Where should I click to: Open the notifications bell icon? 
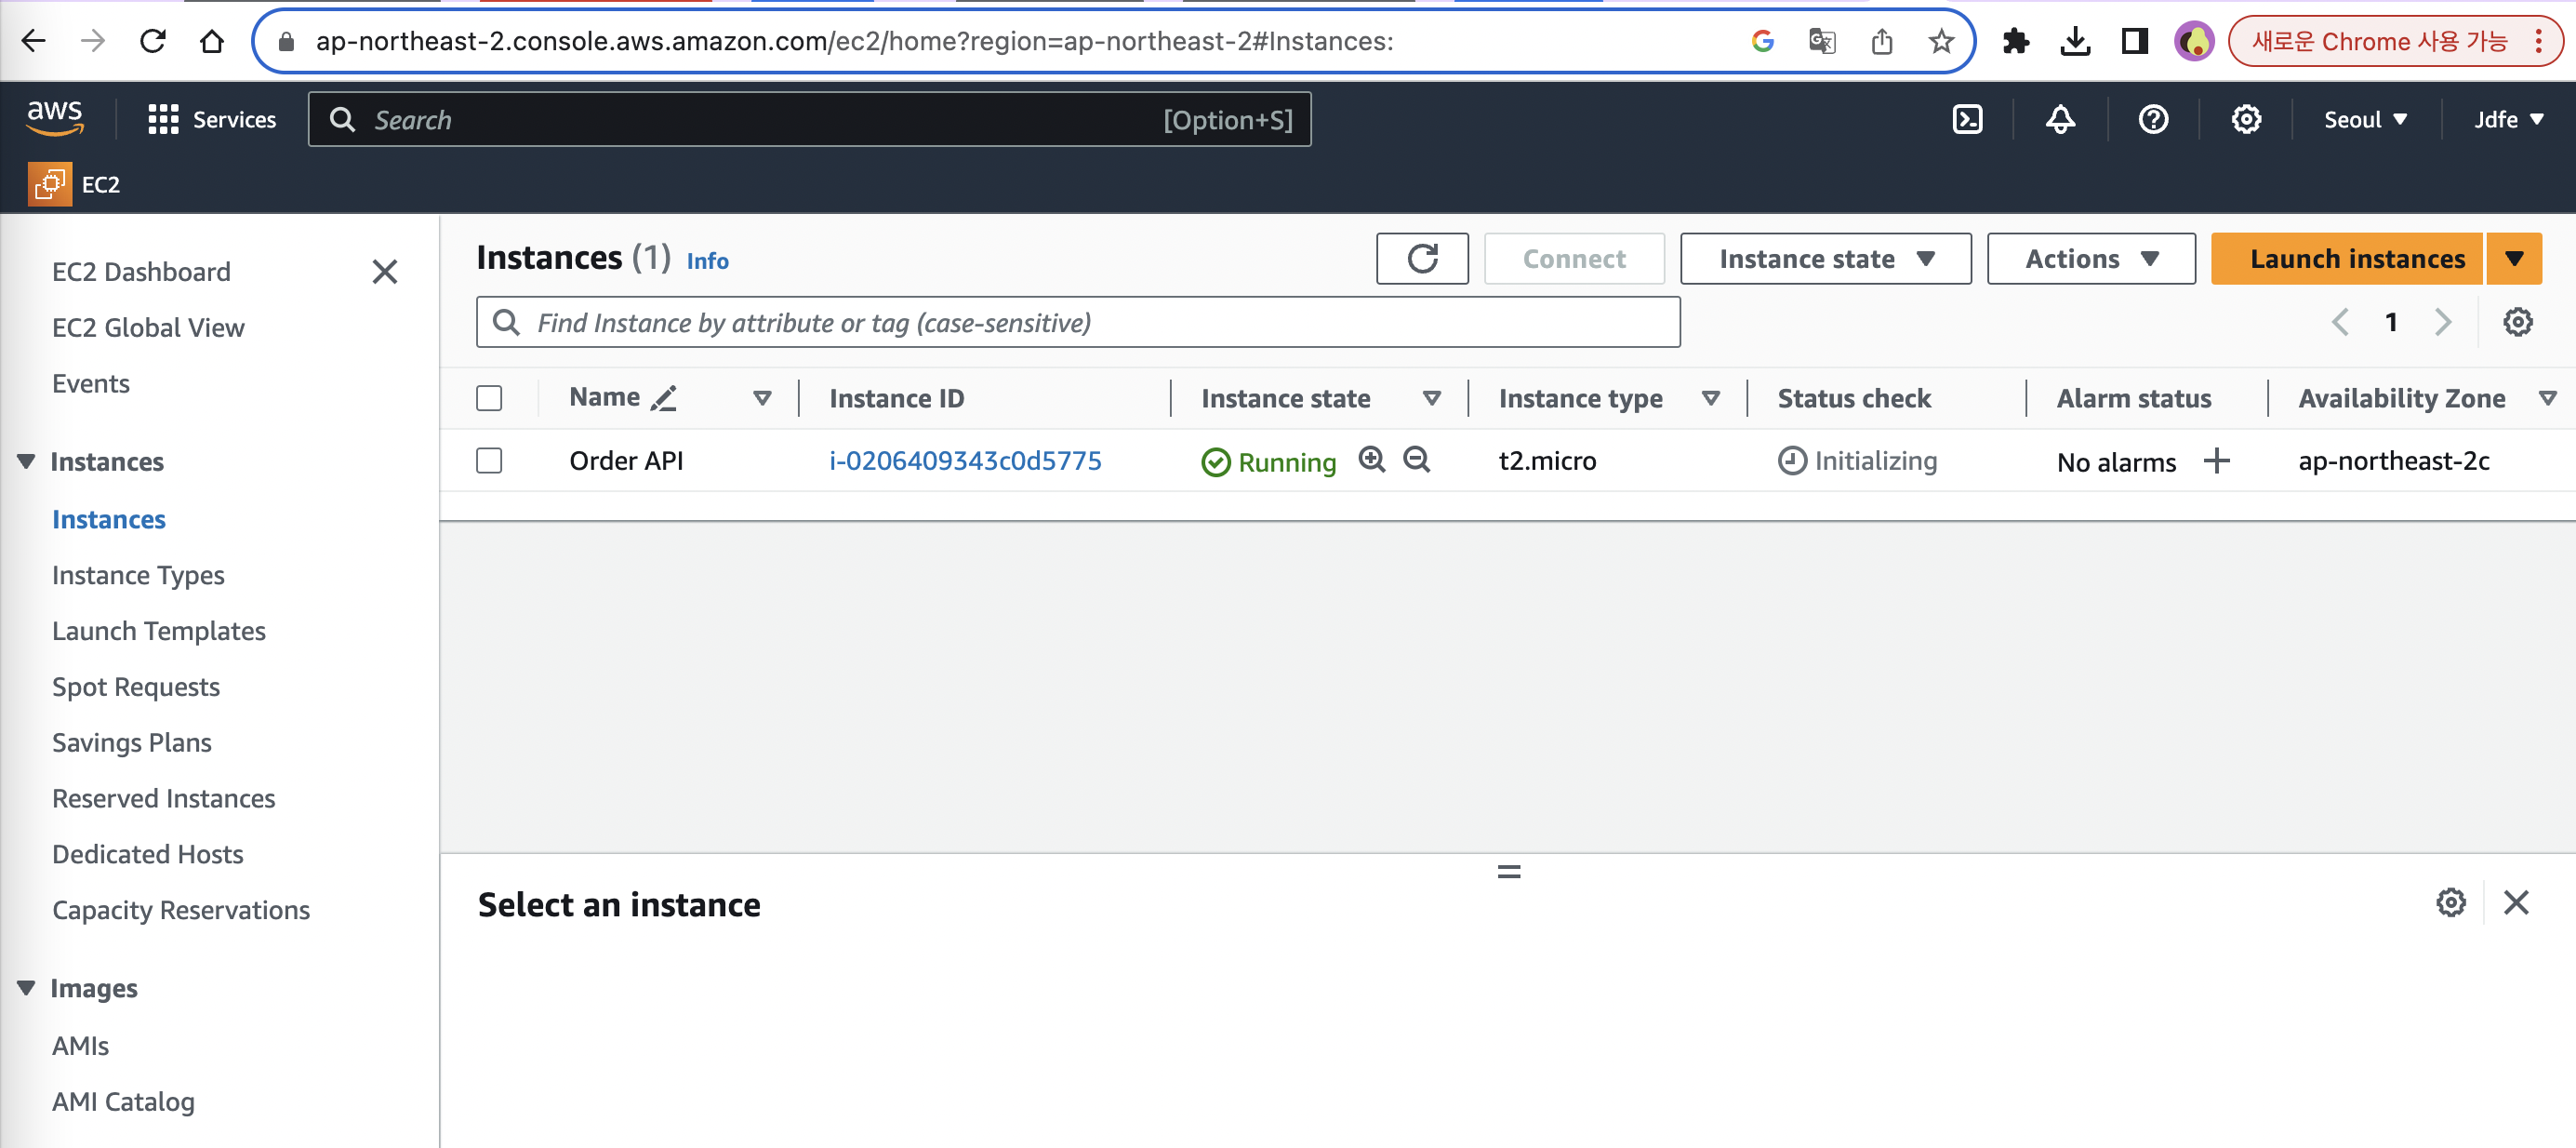2060,120
